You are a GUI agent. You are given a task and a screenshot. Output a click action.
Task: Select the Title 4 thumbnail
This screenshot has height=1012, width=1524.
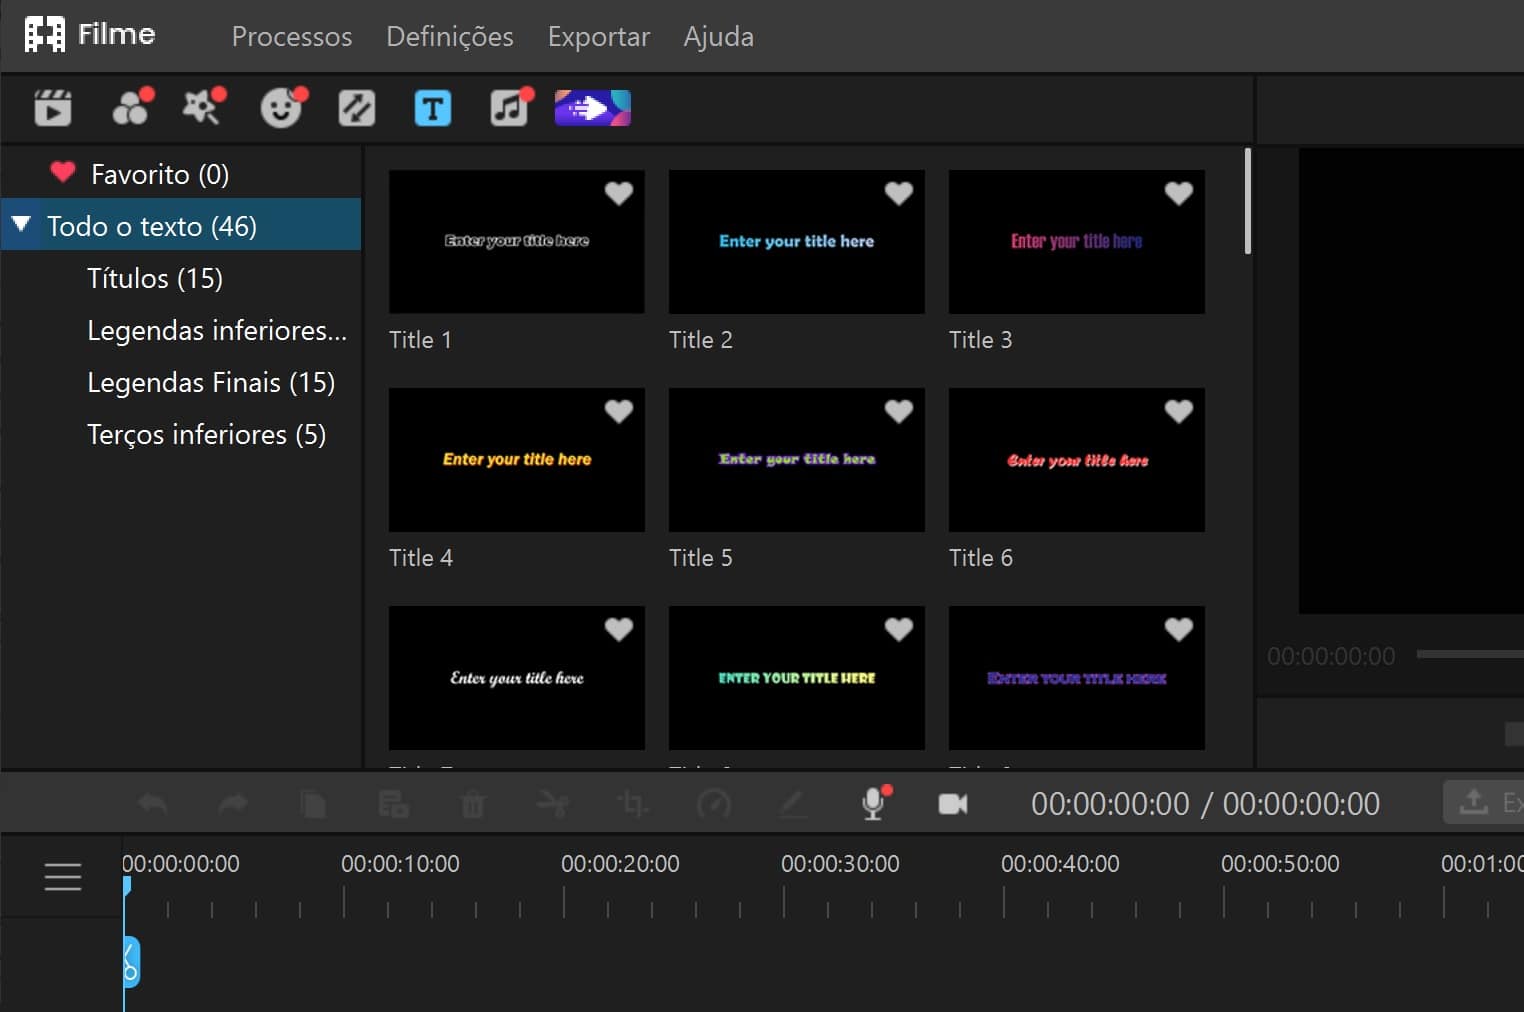pyautogui.click(x=517, y=459)
